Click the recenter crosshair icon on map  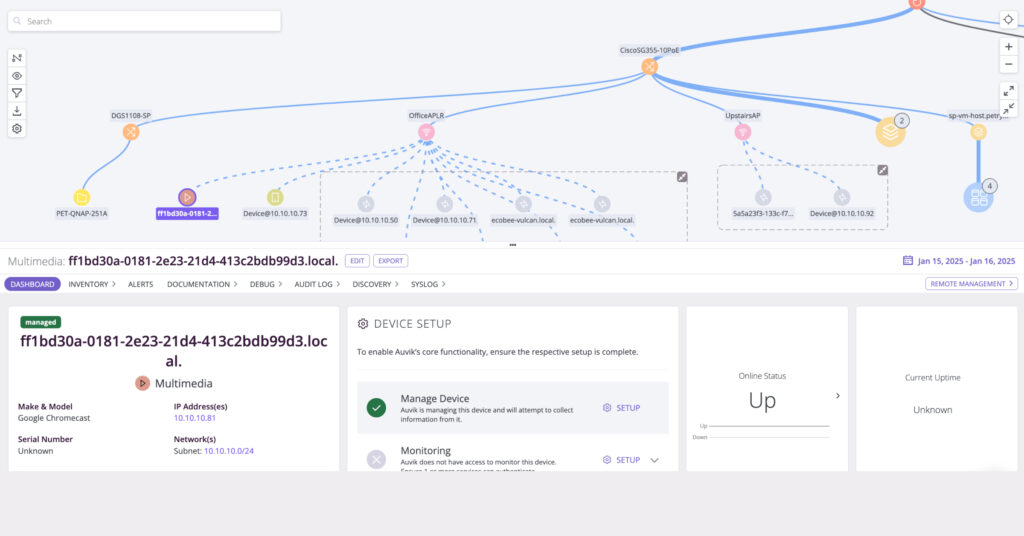1008,20
